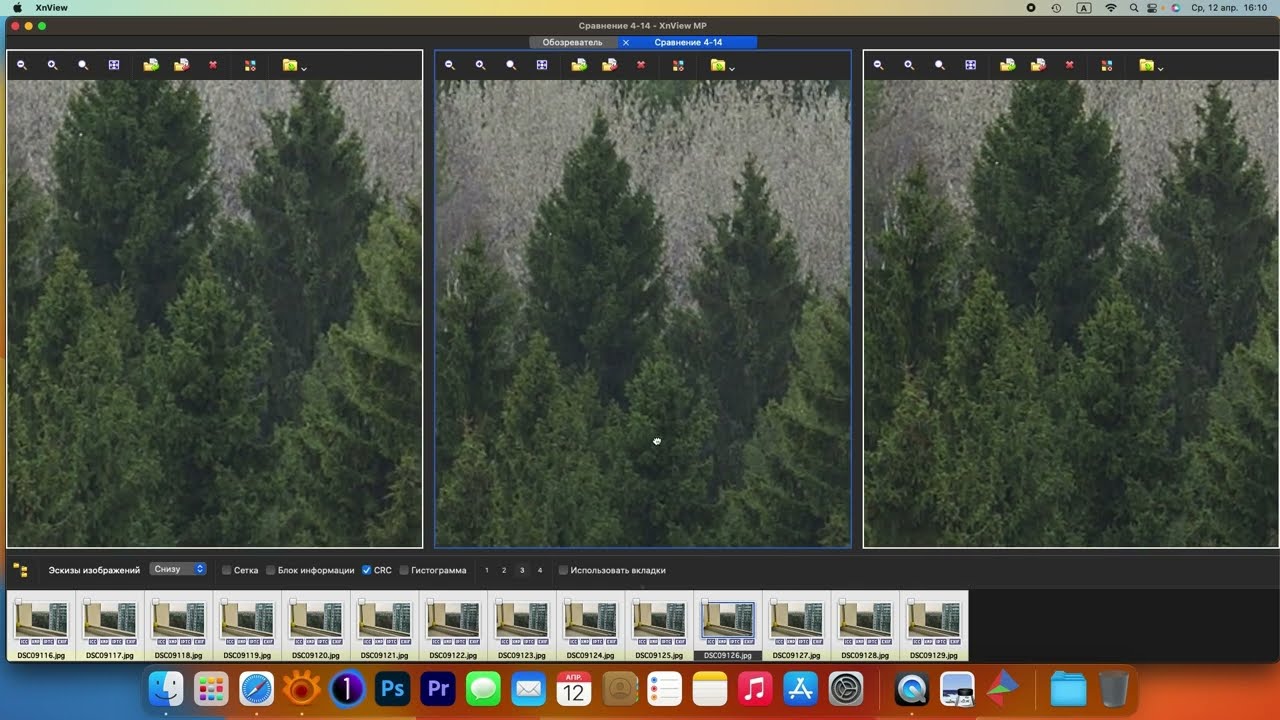Select 3 image panes layout button
The height and width of the screenshot is (720, 1280).
[522, 570]
